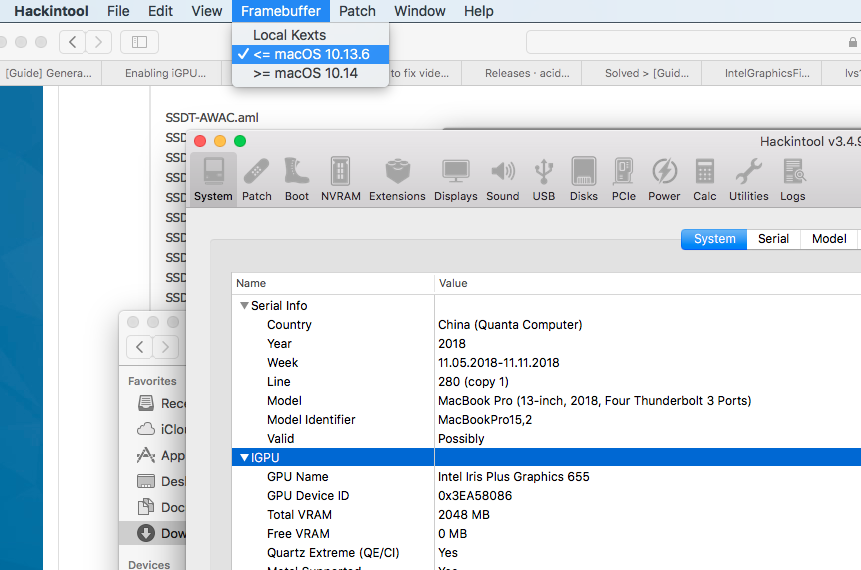Open the Logs toolbar section
Screen dimensions: 861x570
pos(792,180)
